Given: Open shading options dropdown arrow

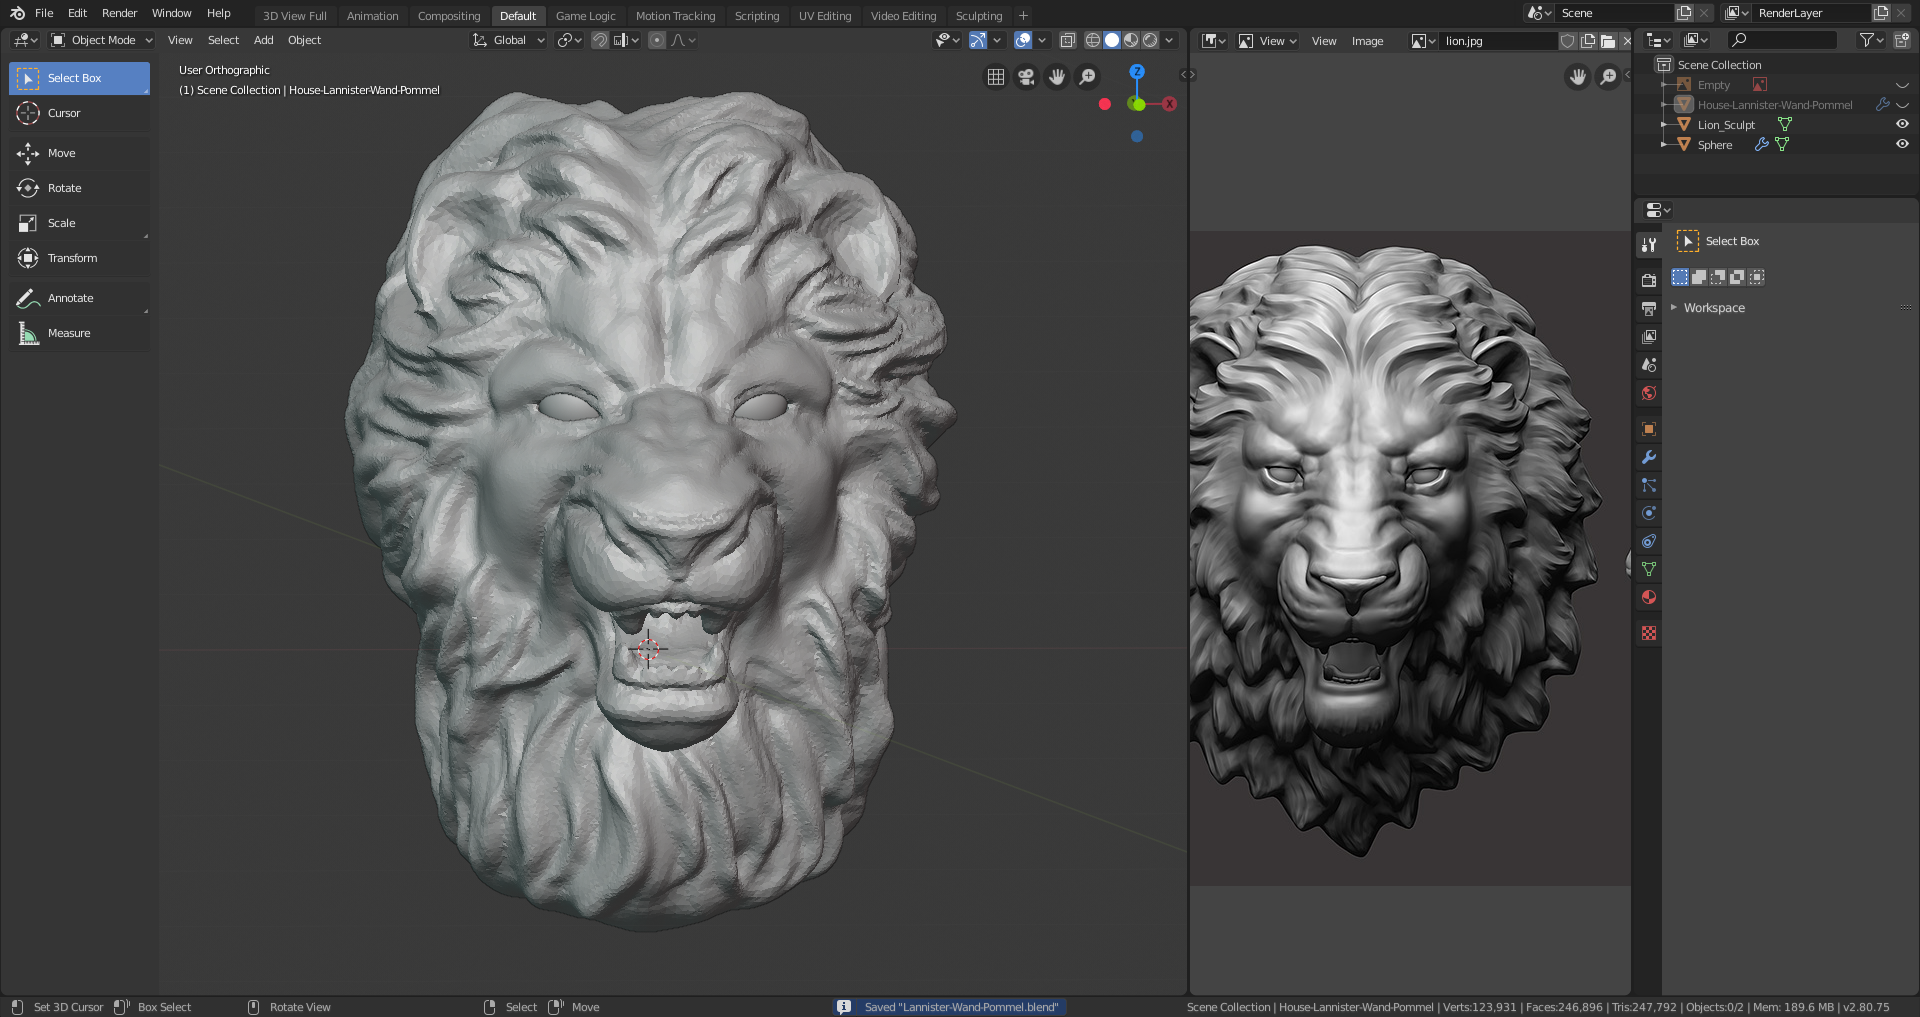Looking at the screenshot, I should (1169, 40).
